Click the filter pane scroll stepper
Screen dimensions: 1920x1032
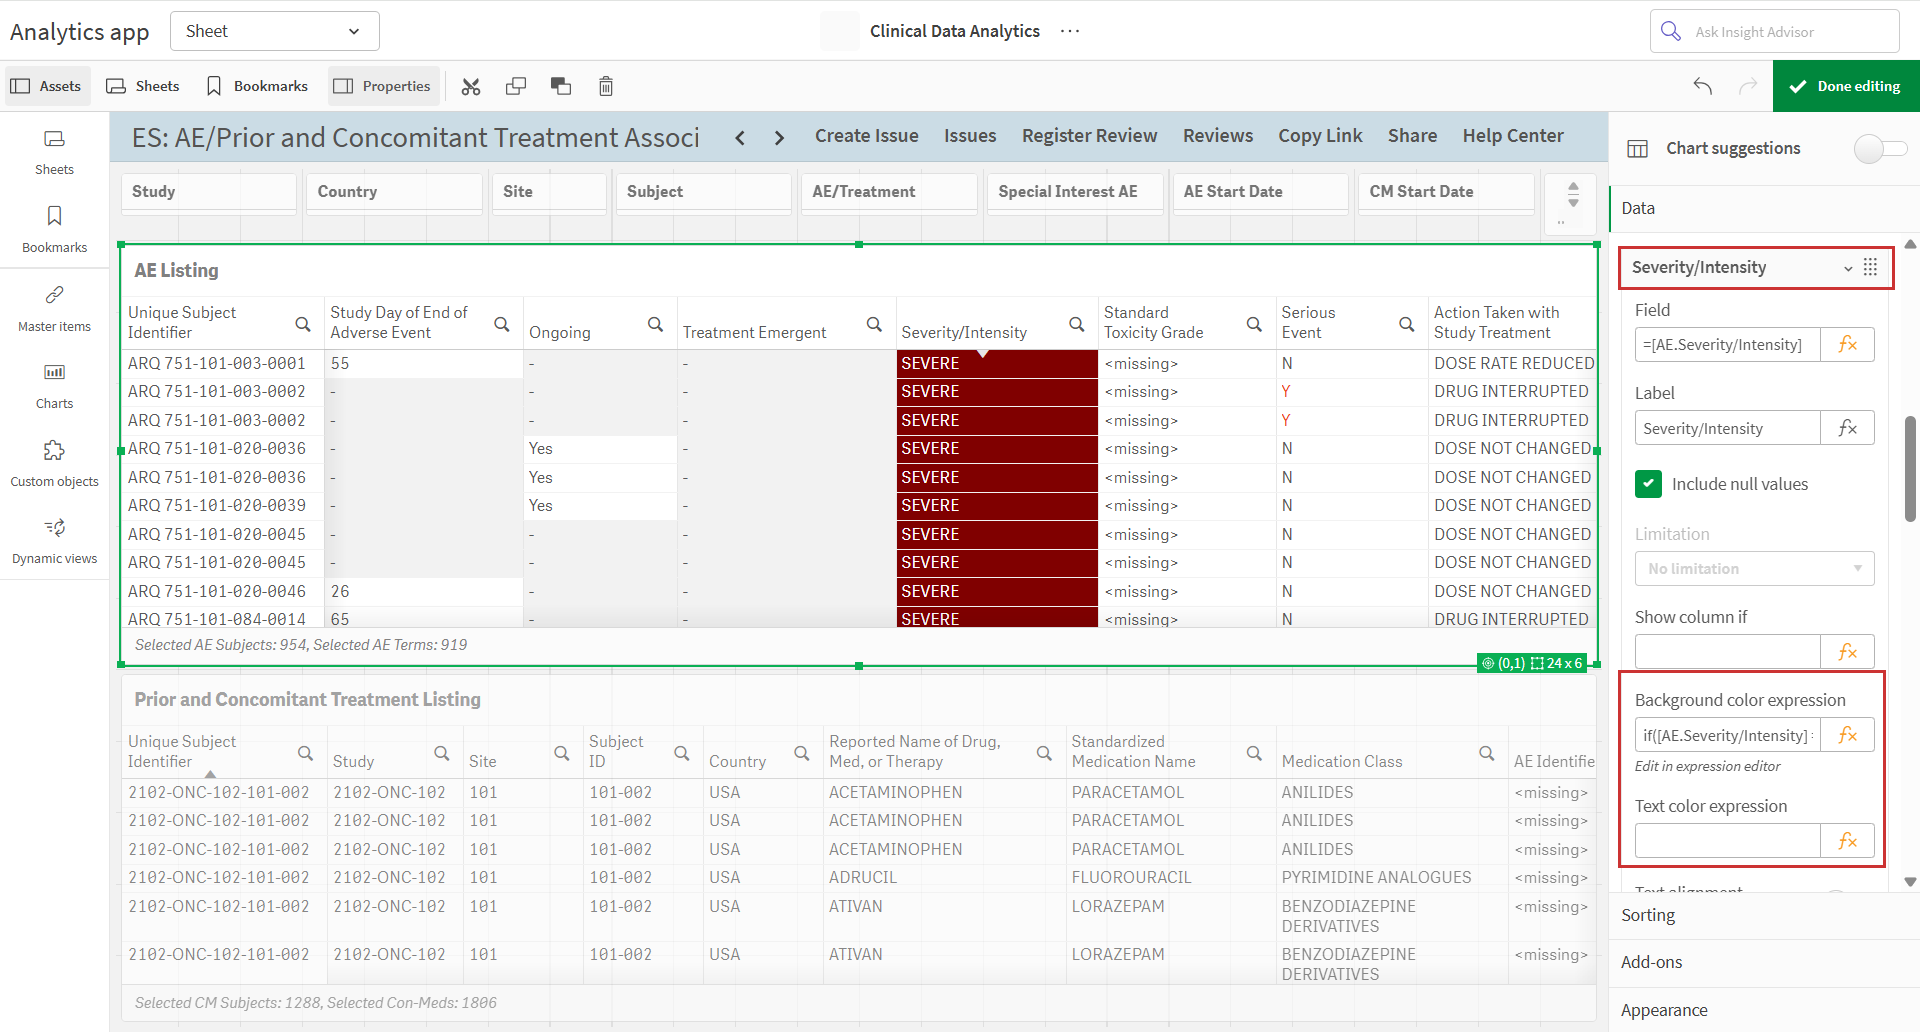(1573, 194)
